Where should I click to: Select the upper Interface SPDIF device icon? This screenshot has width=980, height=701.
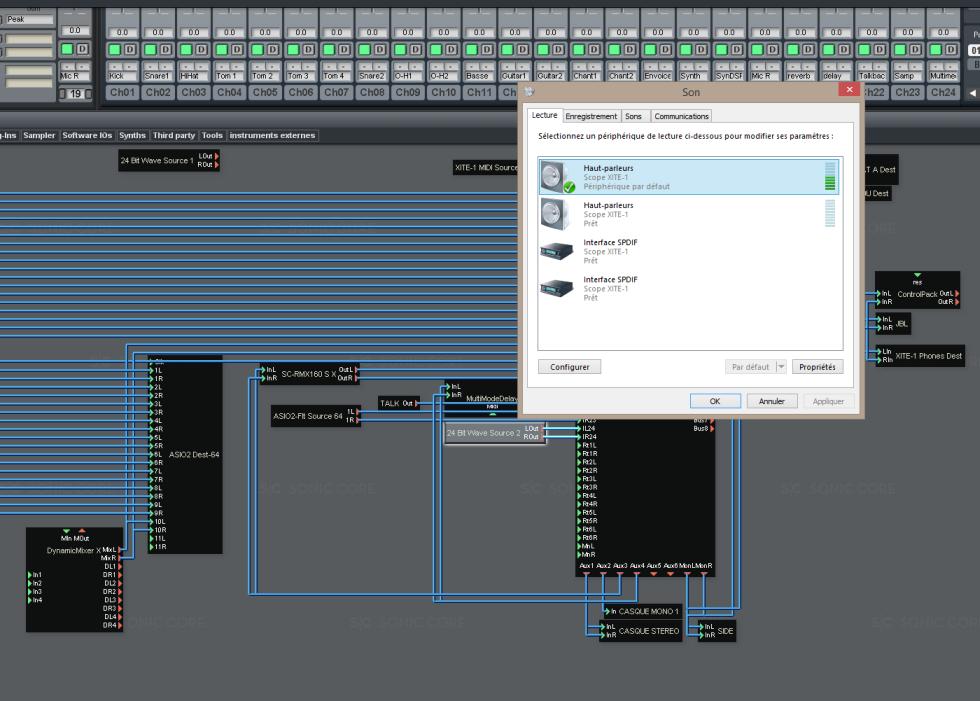point(556,251)
